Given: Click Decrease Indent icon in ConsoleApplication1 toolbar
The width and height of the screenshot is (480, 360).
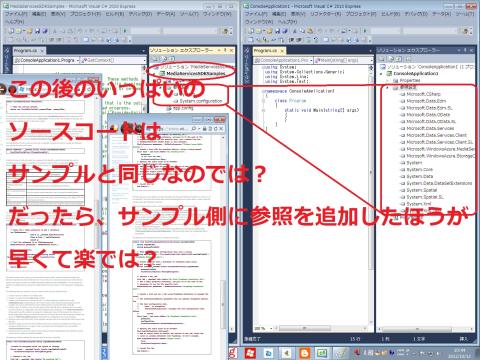Looking at the screenshot, I should pyautogui.click(x=292, y=39).
